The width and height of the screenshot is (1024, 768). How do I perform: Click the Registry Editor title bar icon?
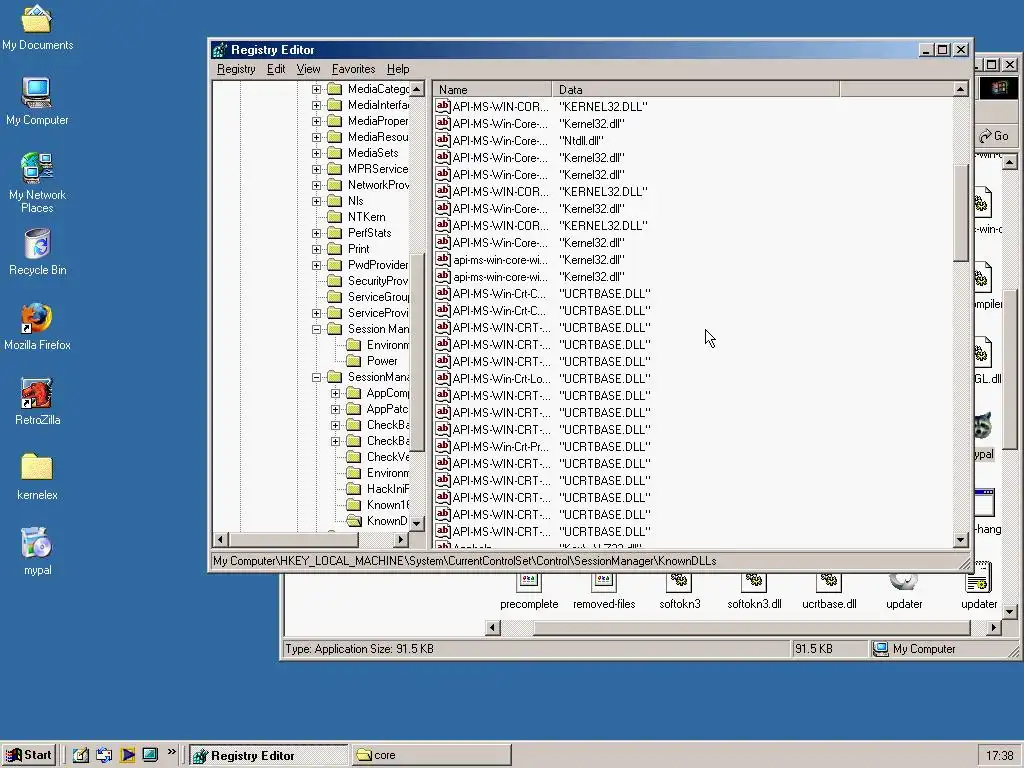point(220,50)
